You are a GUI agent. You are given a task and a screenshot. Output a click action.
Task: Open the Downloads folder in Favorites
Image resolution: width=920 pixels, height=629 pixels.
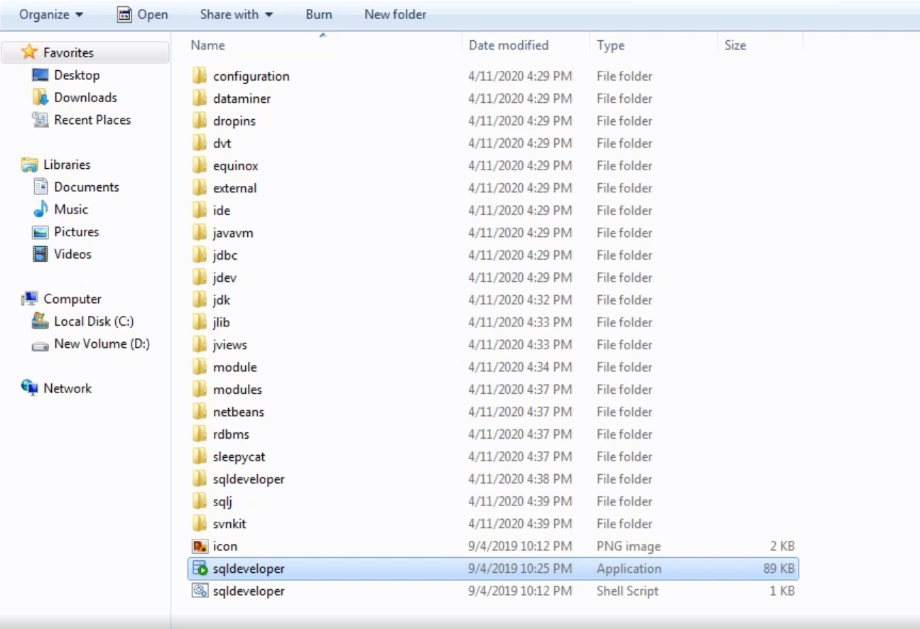[85, 97]
